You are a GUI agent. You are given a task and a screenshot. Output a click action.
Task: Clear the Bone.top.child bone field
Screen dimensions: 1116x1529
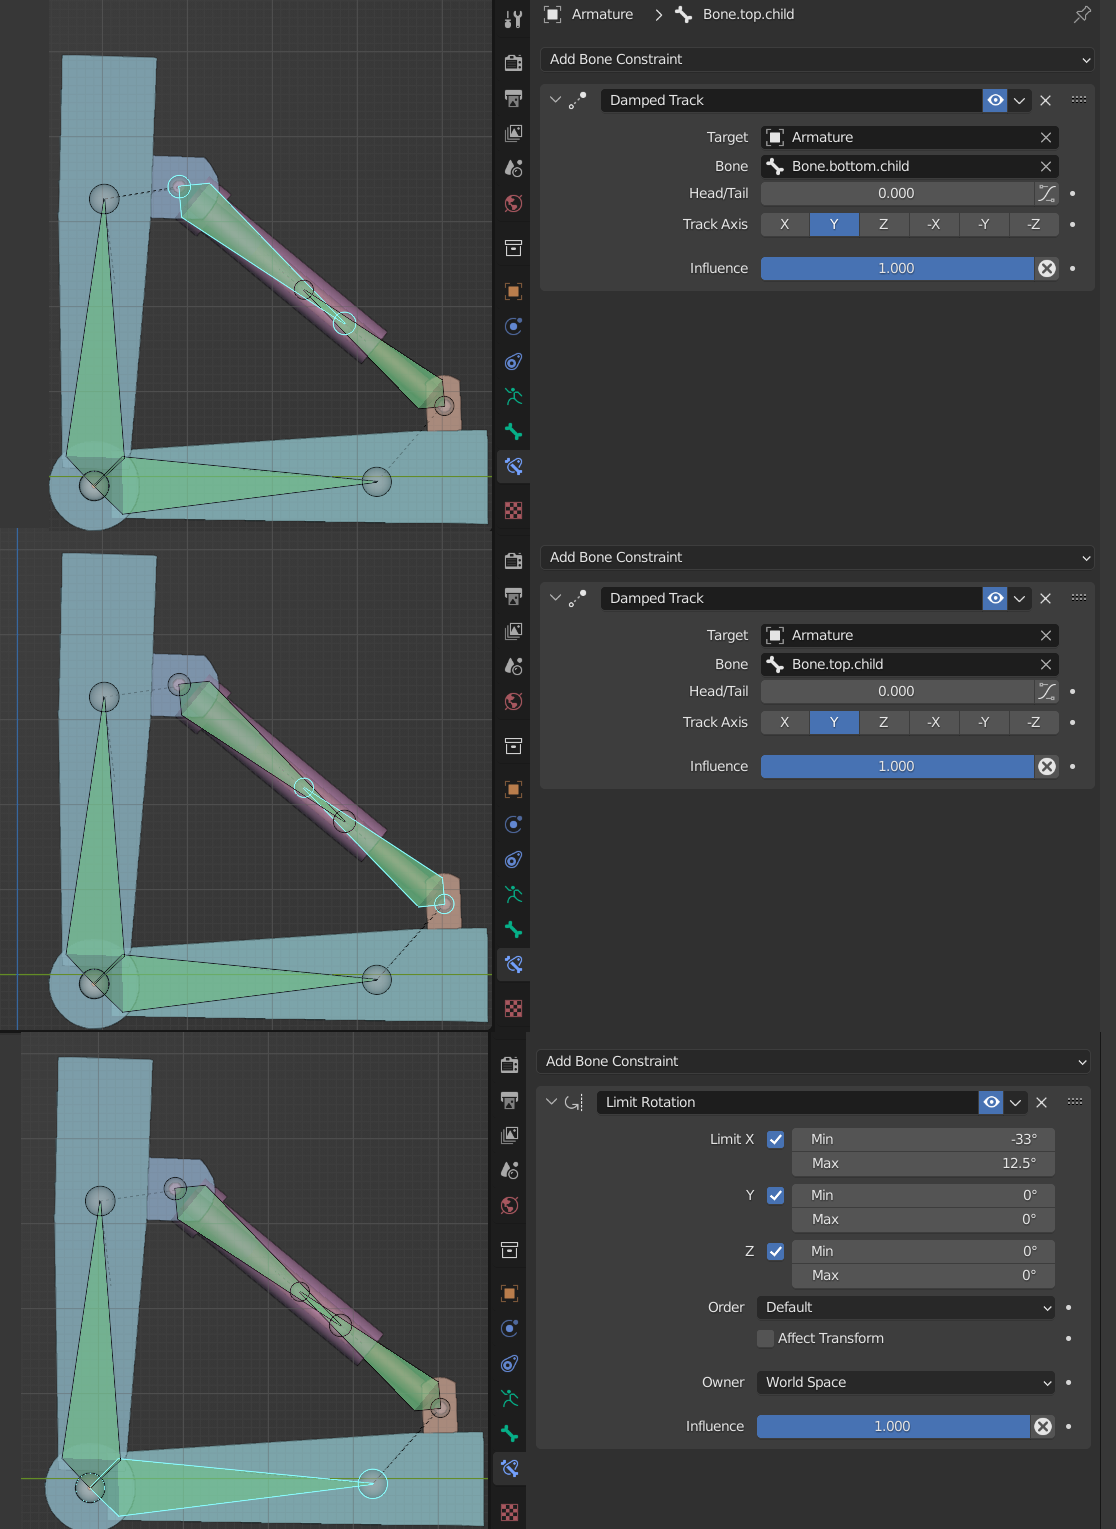(1046, 664)
